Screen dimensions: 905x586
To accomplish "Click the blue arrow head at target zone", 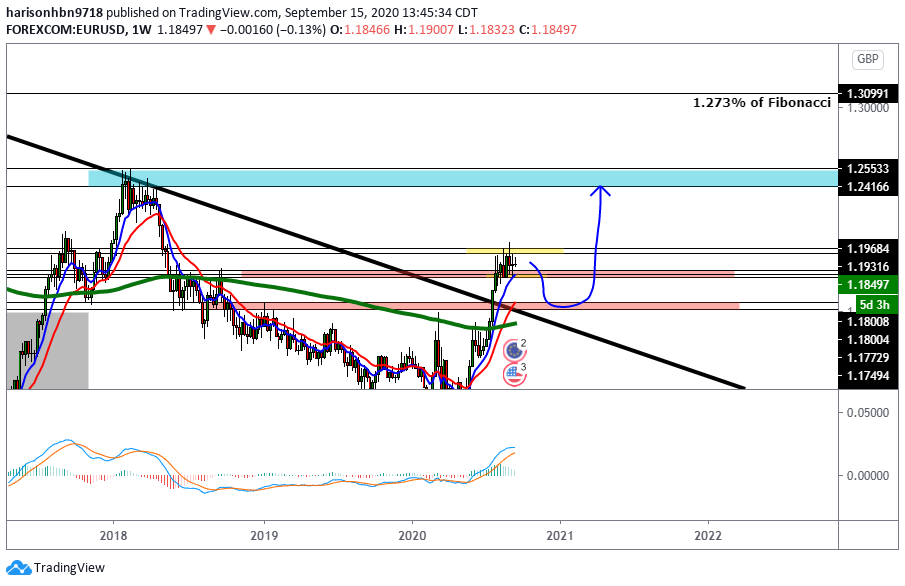I will tap(600, 190).
